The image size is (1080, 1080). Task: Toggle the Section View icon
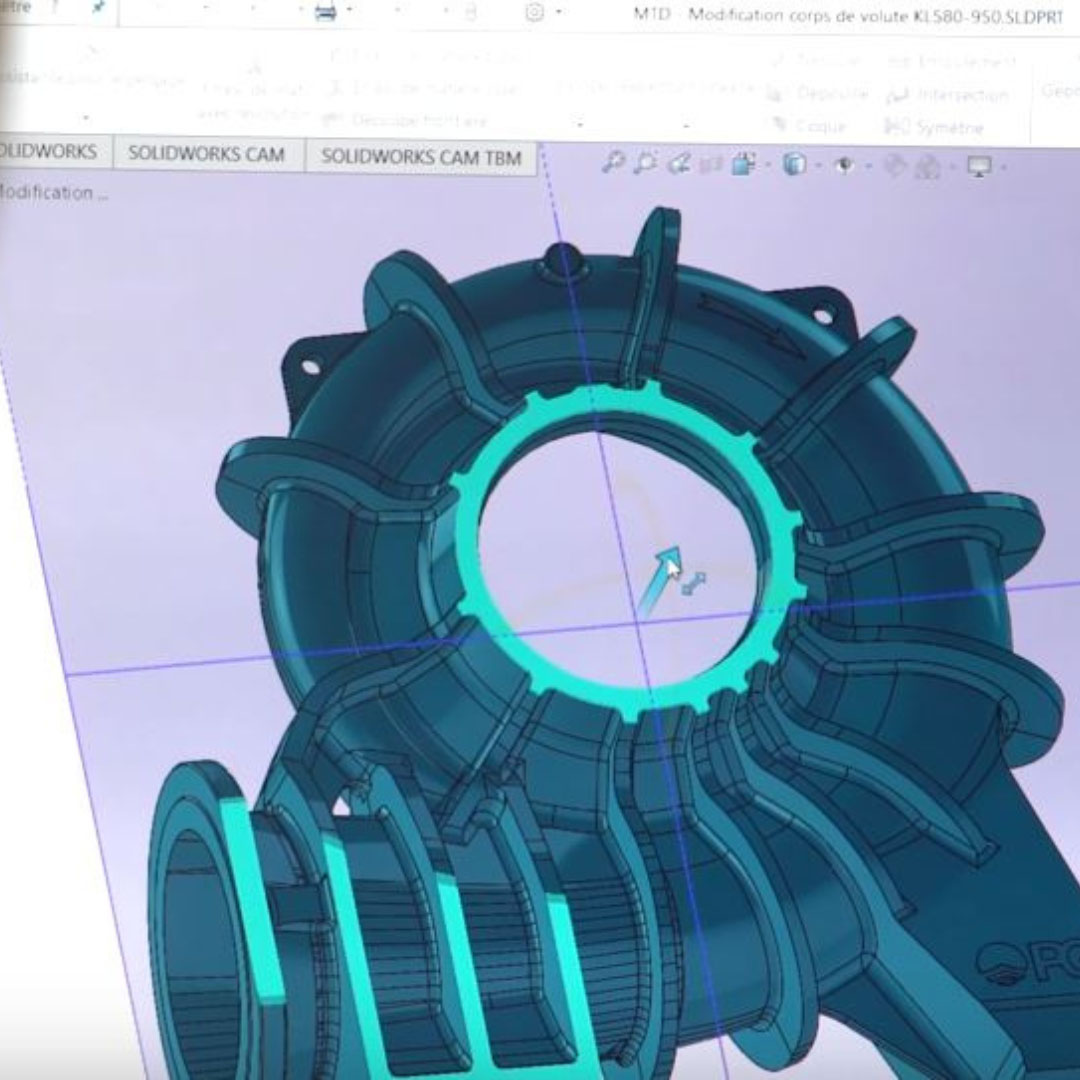(x=712, y=164)
